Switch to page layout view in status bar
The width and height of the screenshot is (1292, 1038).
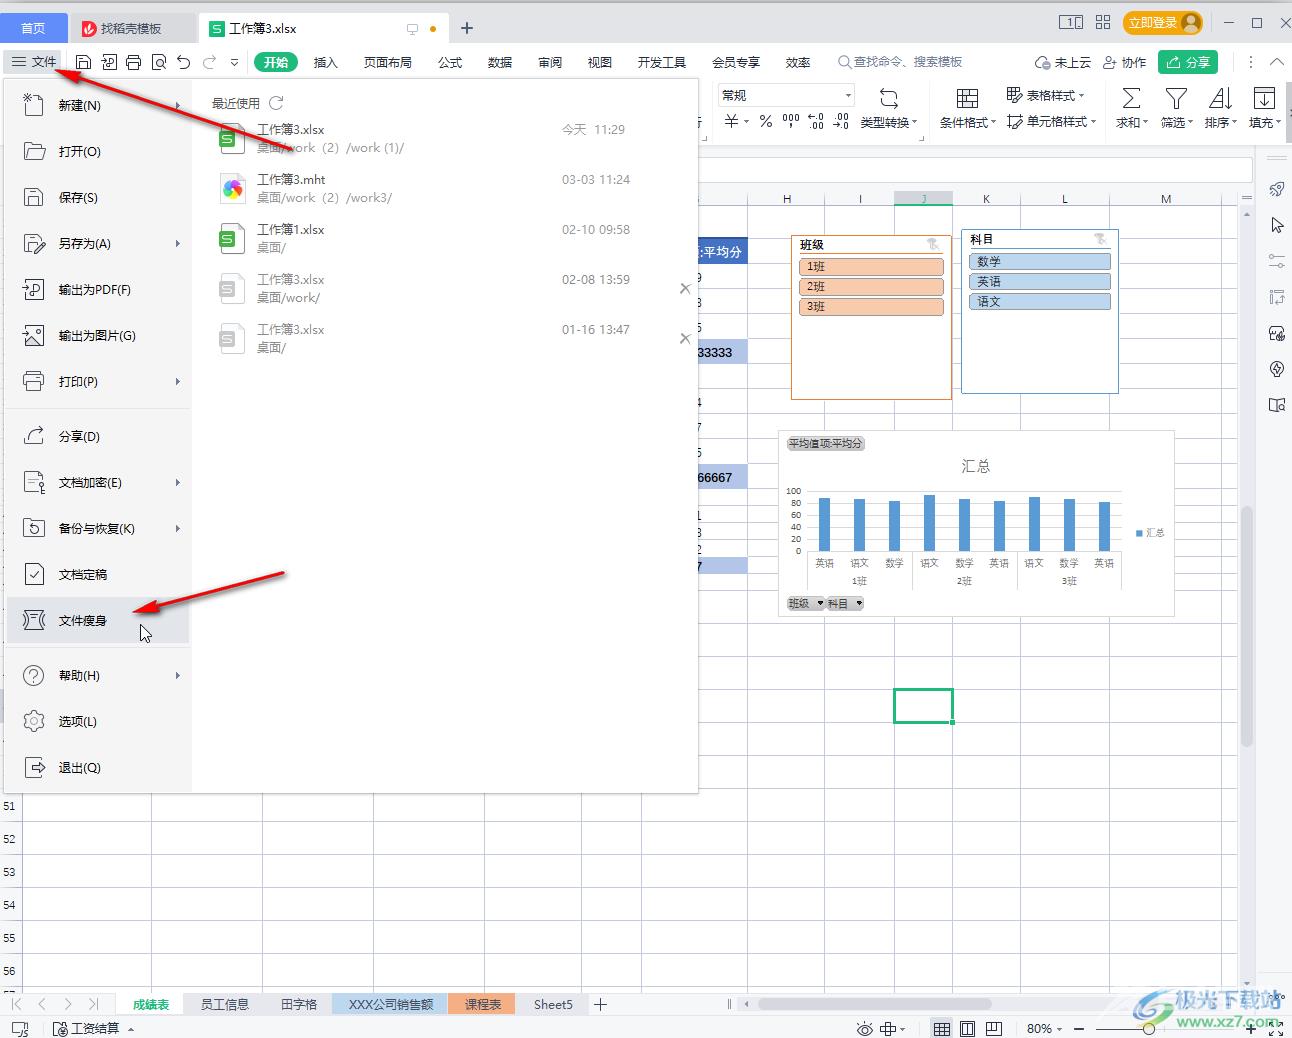tap(968, 1028)
